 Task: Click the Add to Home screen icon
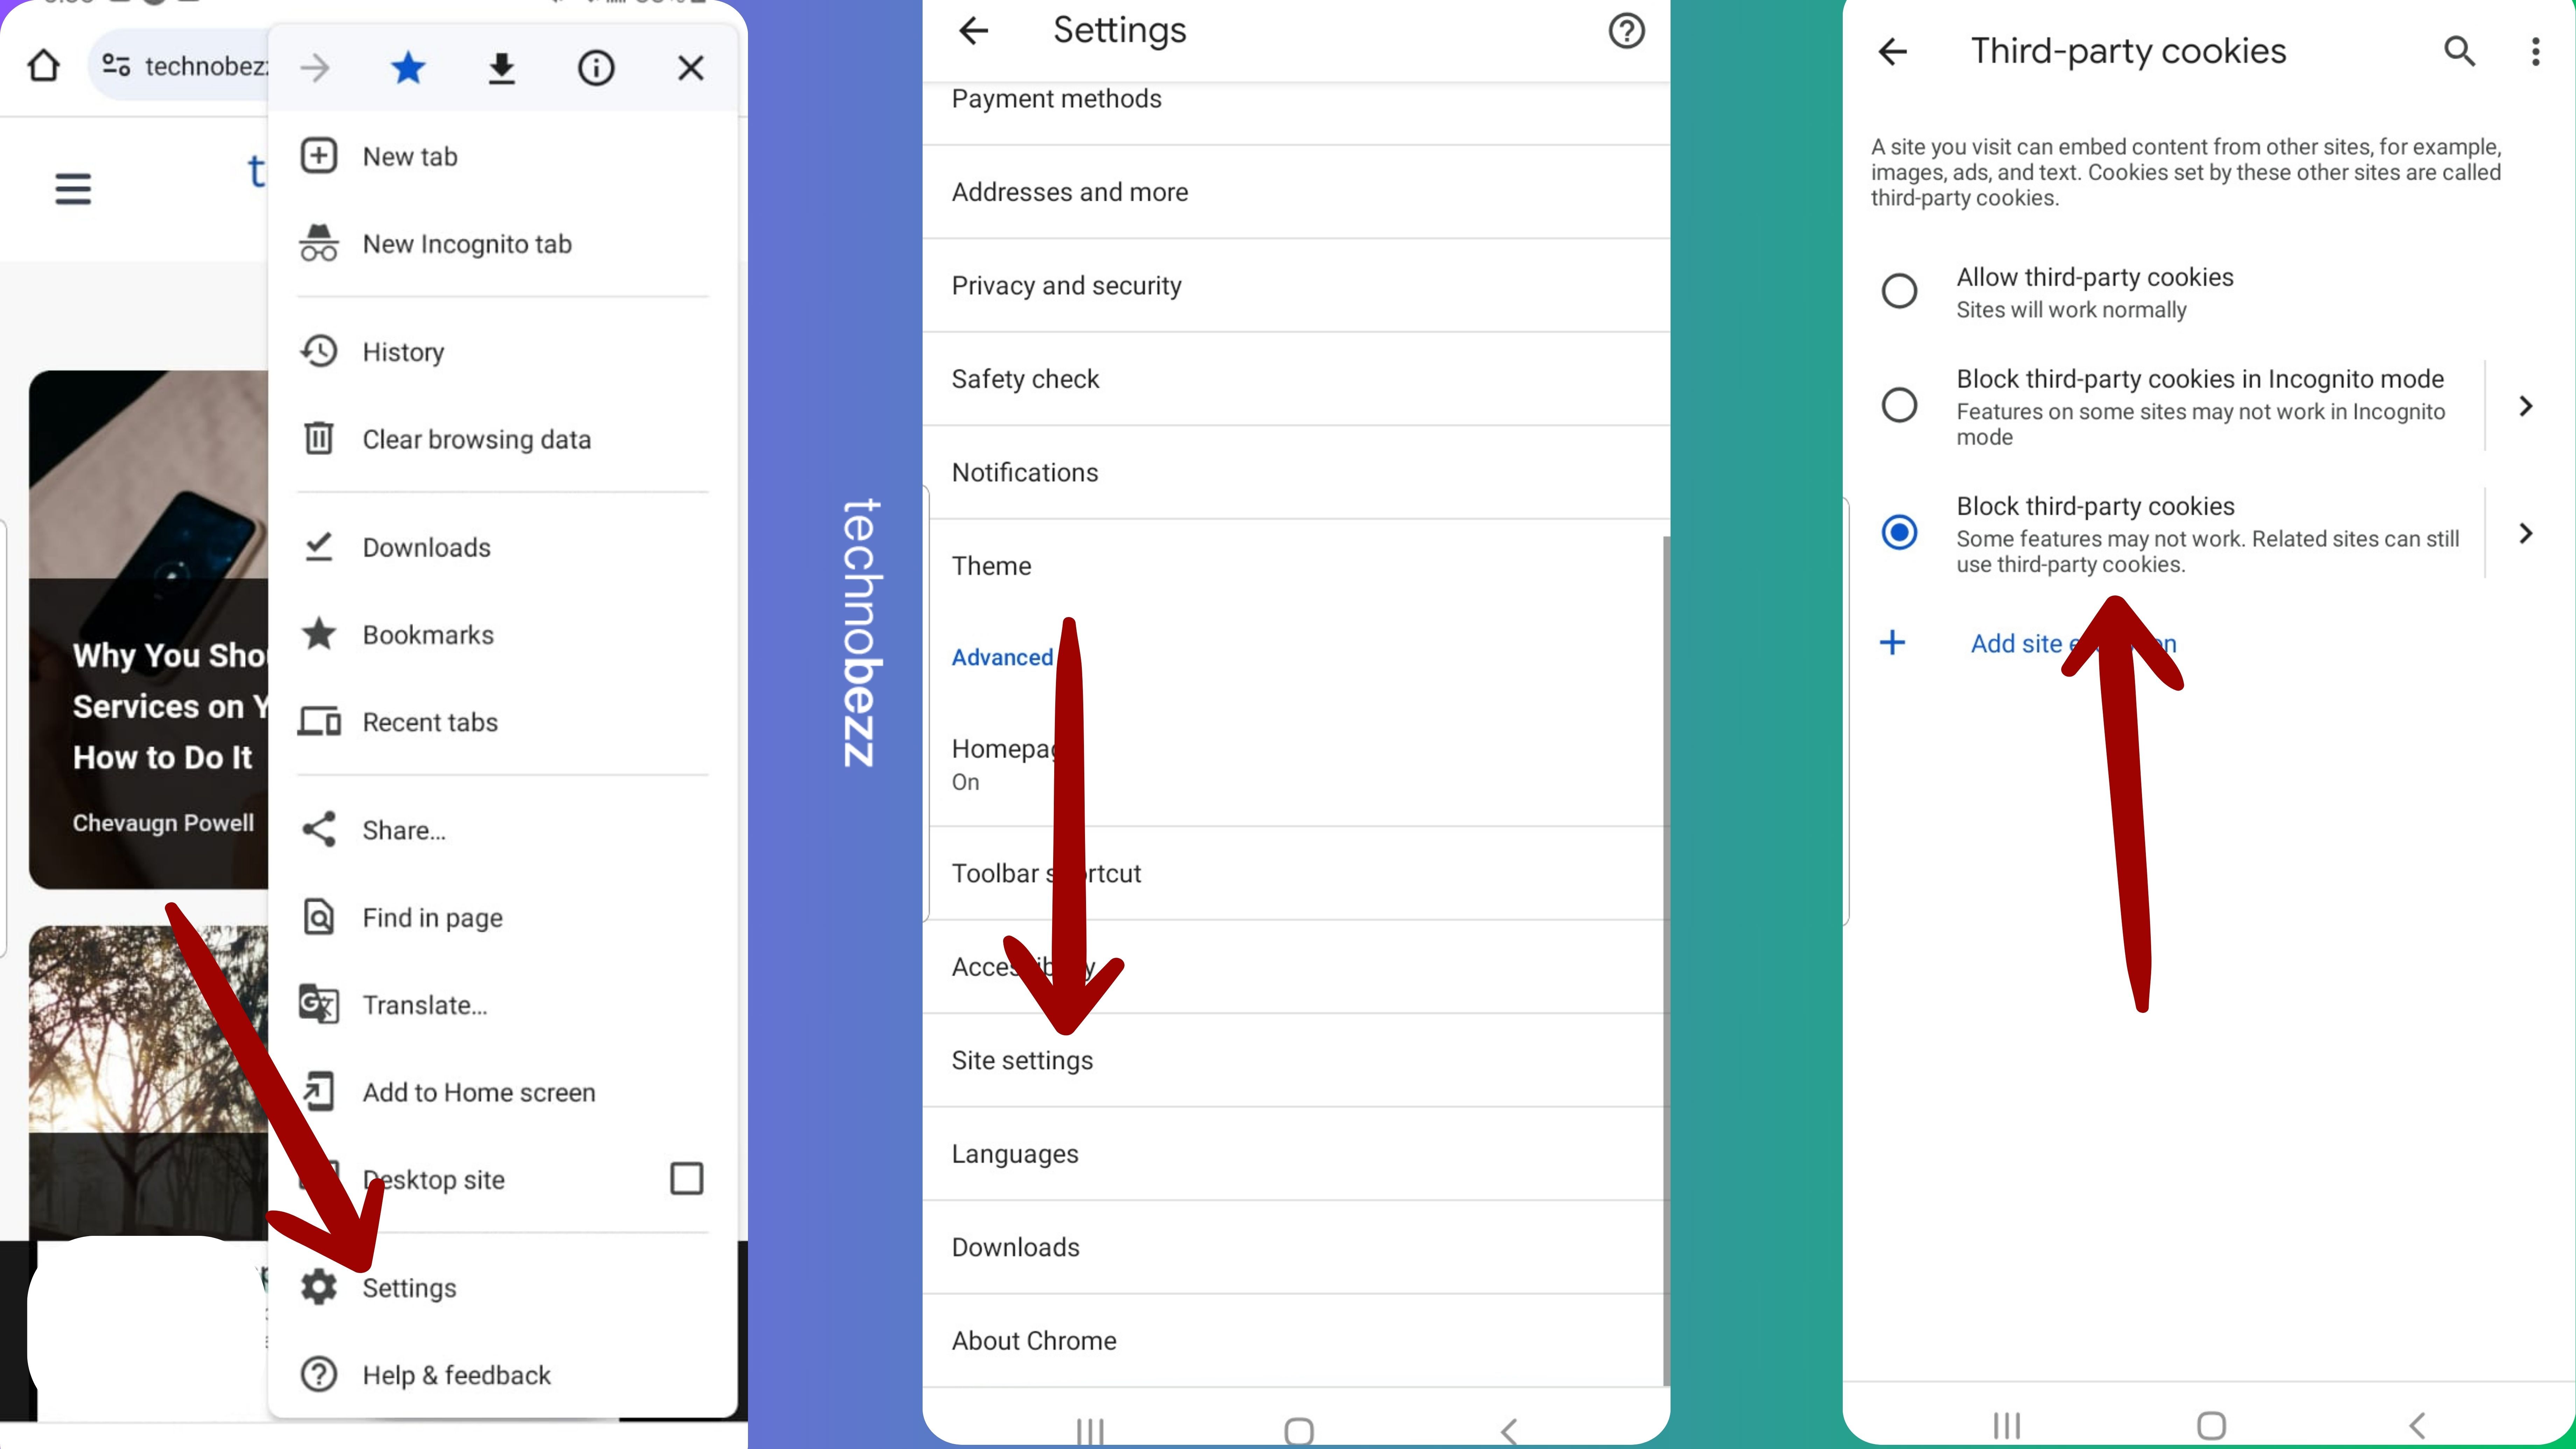[x=319, y=1091]
